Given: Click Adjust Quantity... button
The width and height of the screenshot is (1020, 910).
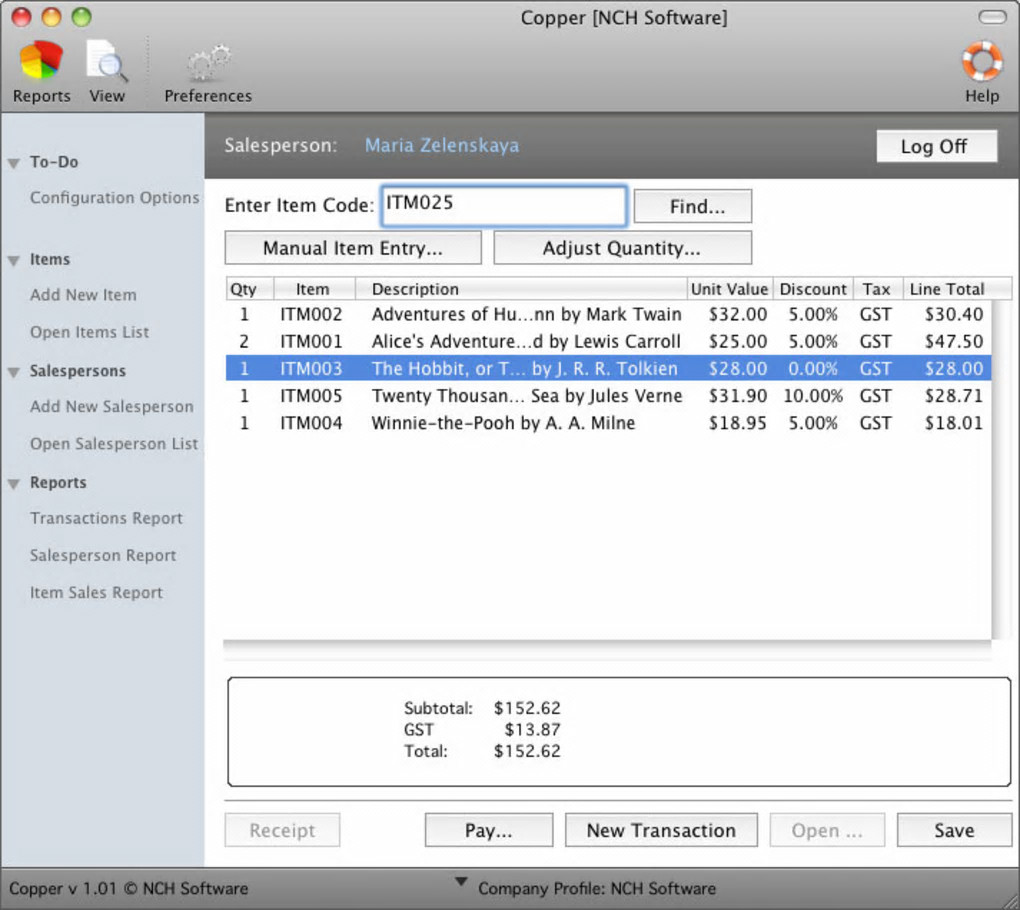Looking at the screenshot, I should [x=623, y=248].
